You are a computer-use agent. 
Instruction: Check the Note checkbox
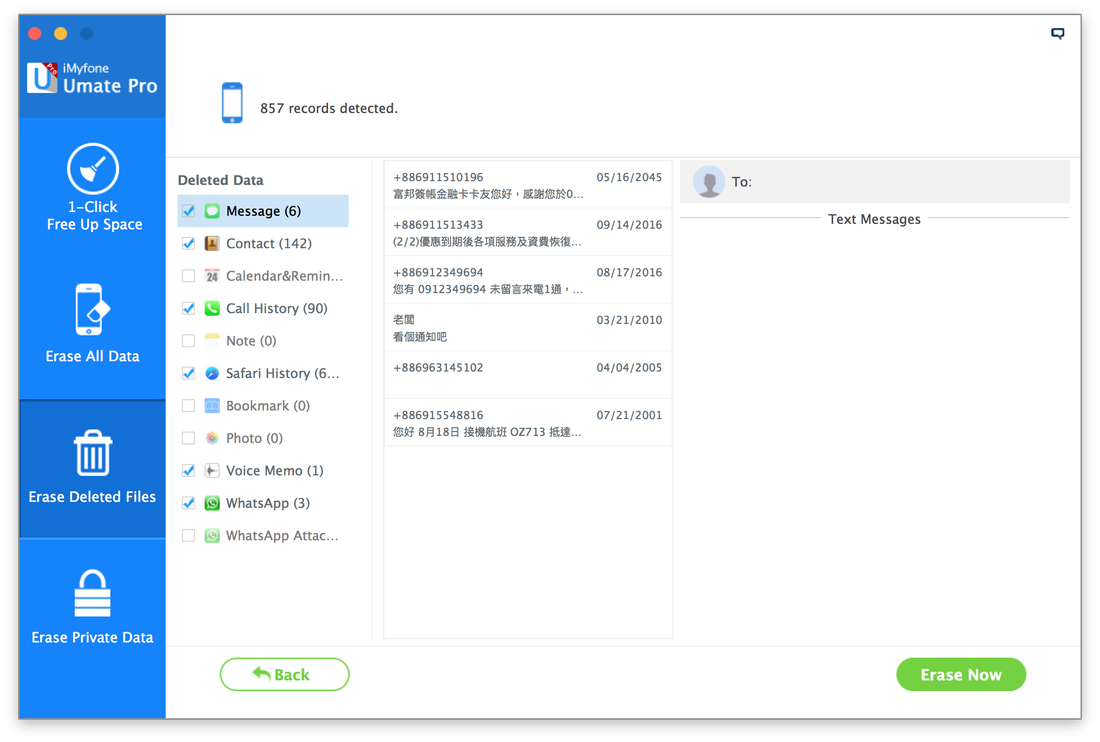[188, 340]
